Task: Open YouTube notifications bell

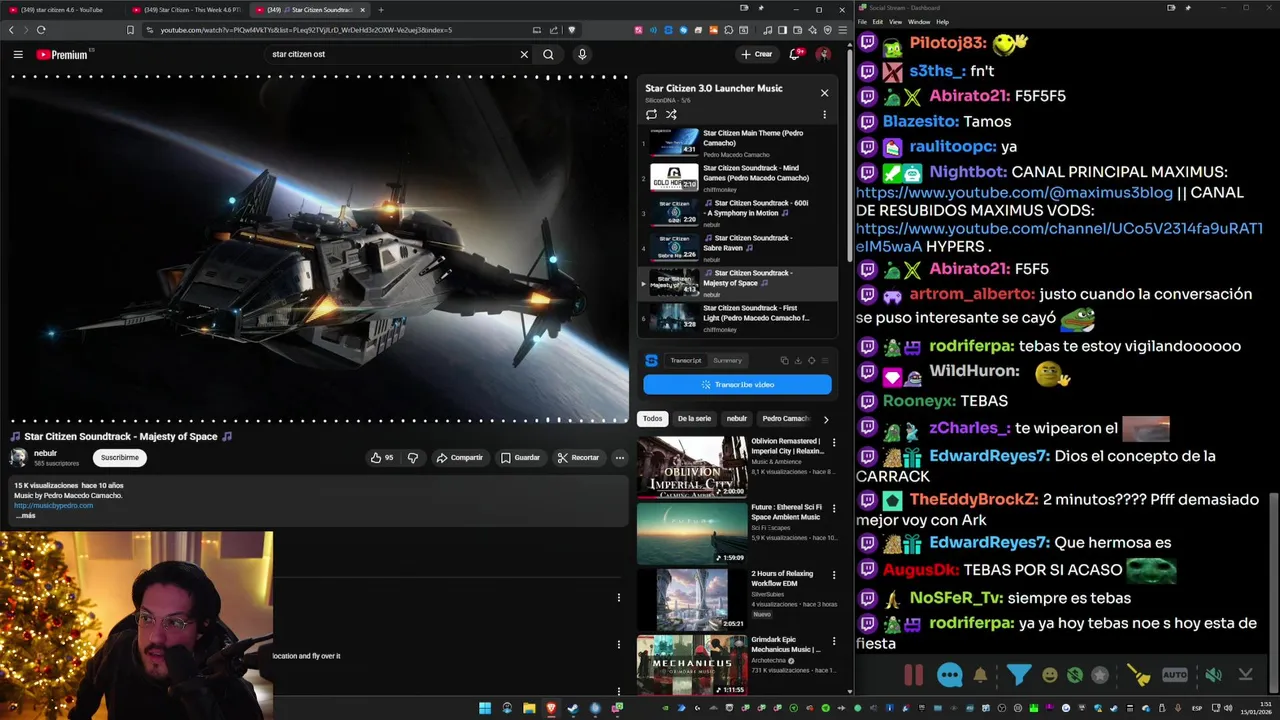Action: tap(795, 54)
